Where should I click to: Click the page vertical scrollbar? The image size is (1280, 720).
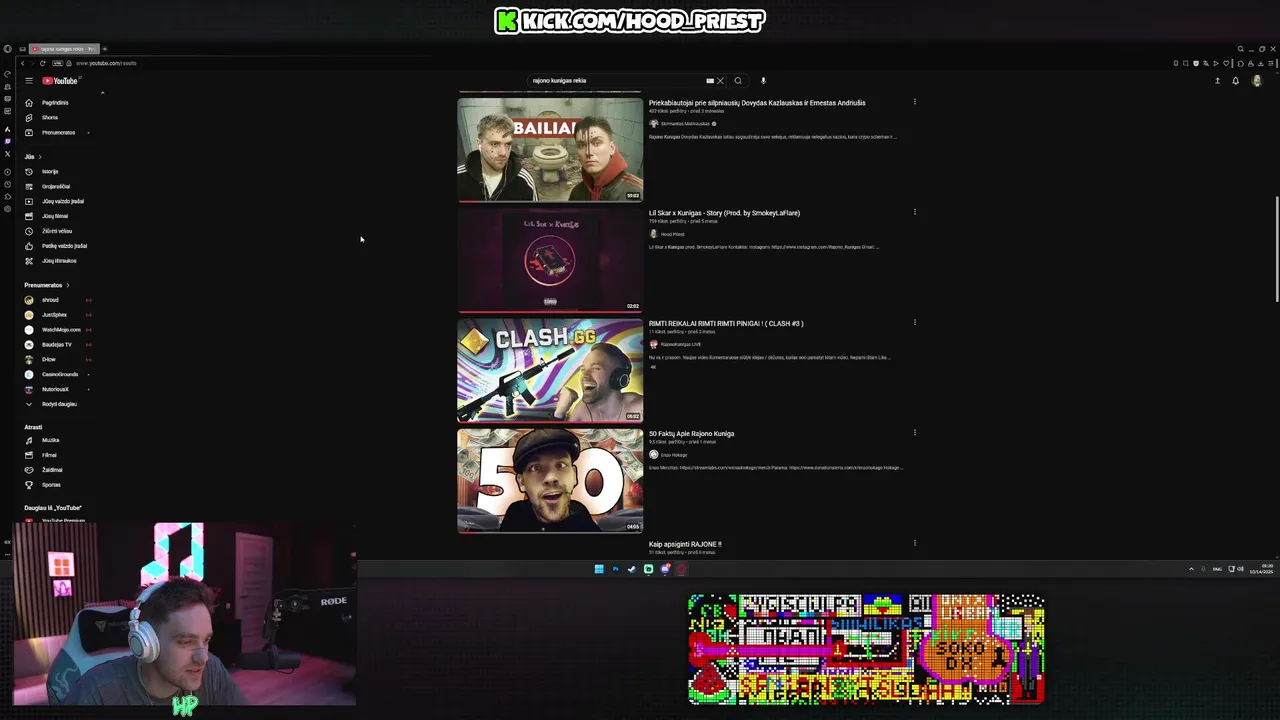click(1277, 250)
